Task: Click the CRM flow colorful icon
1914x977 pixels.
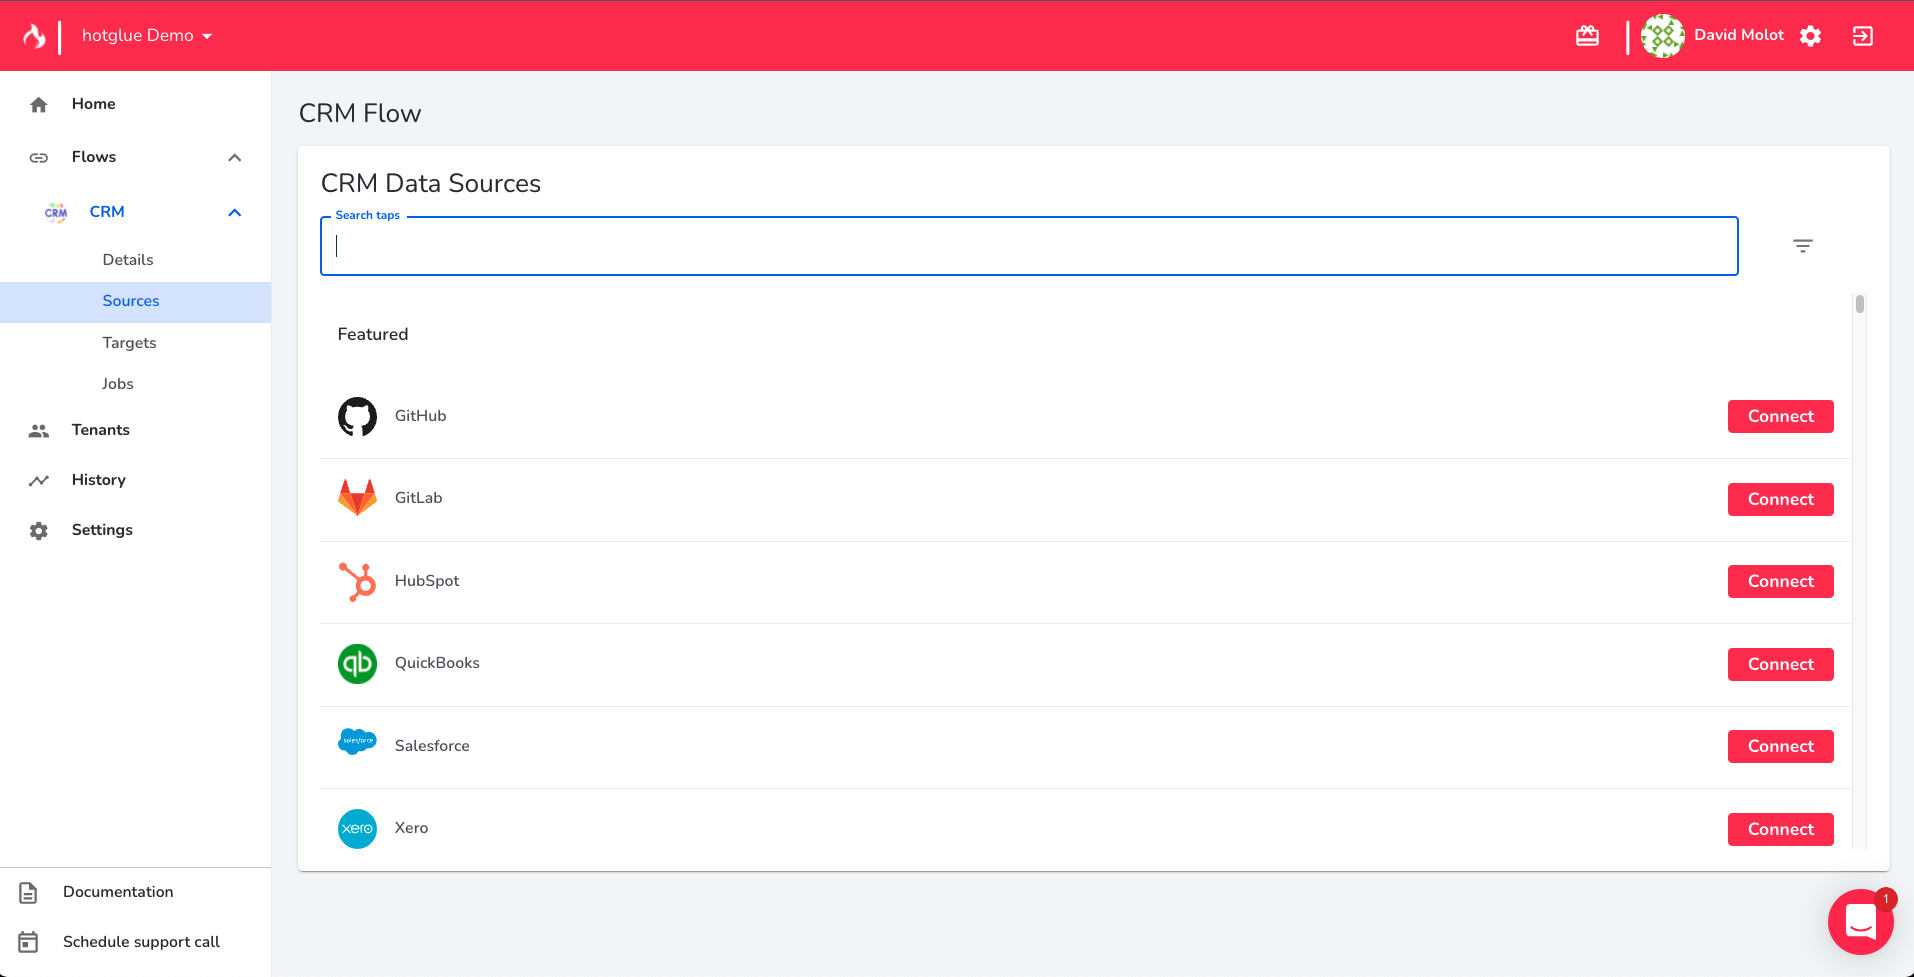Action: click(56, 212)
